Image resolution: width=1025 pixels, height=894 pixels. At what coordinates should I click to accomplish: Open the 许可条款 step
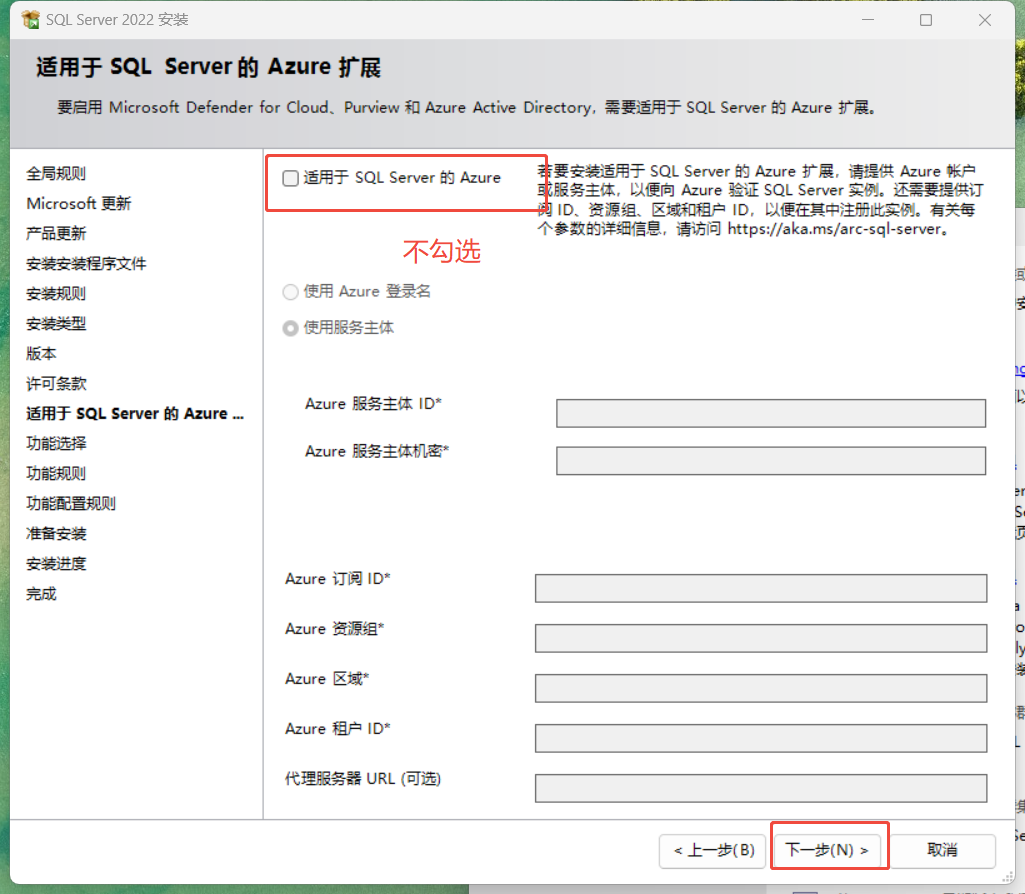(55, 383)
